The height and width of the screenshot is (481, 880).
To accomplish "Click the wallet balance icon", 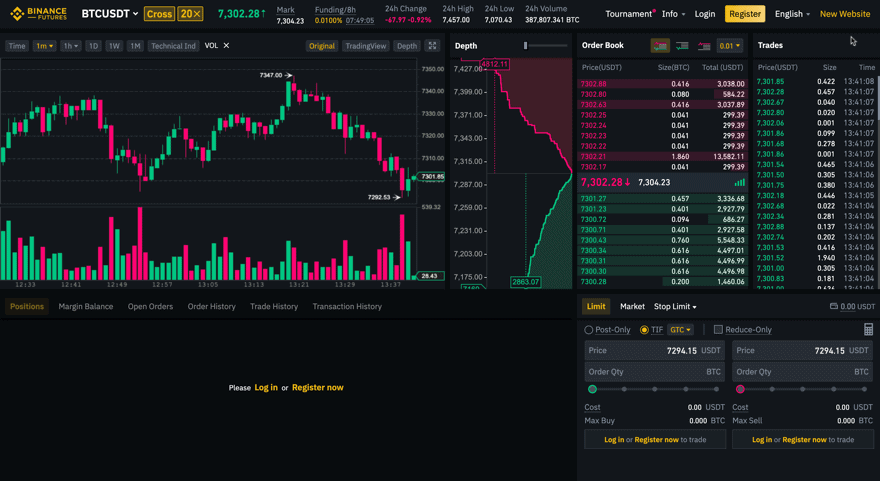I will click(833, 306).
